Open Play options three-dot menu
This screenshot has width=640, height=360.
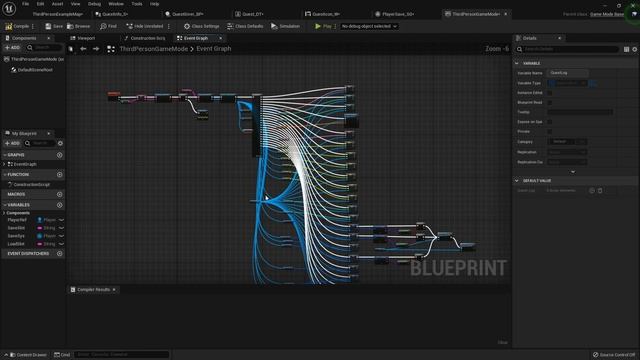click(335, 26)
